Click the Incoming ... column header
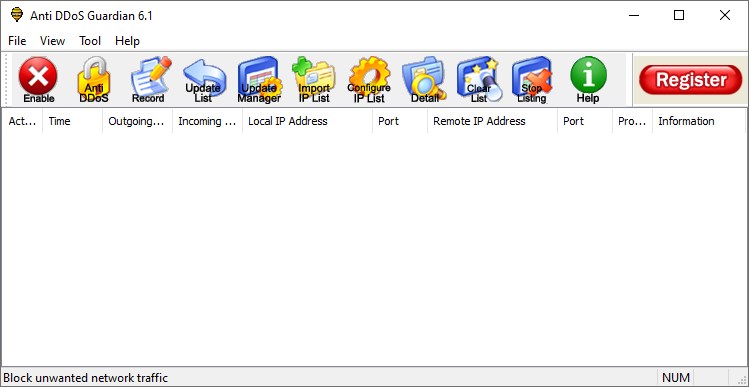This screenshot has height=387, width=749. click(207, 121)
